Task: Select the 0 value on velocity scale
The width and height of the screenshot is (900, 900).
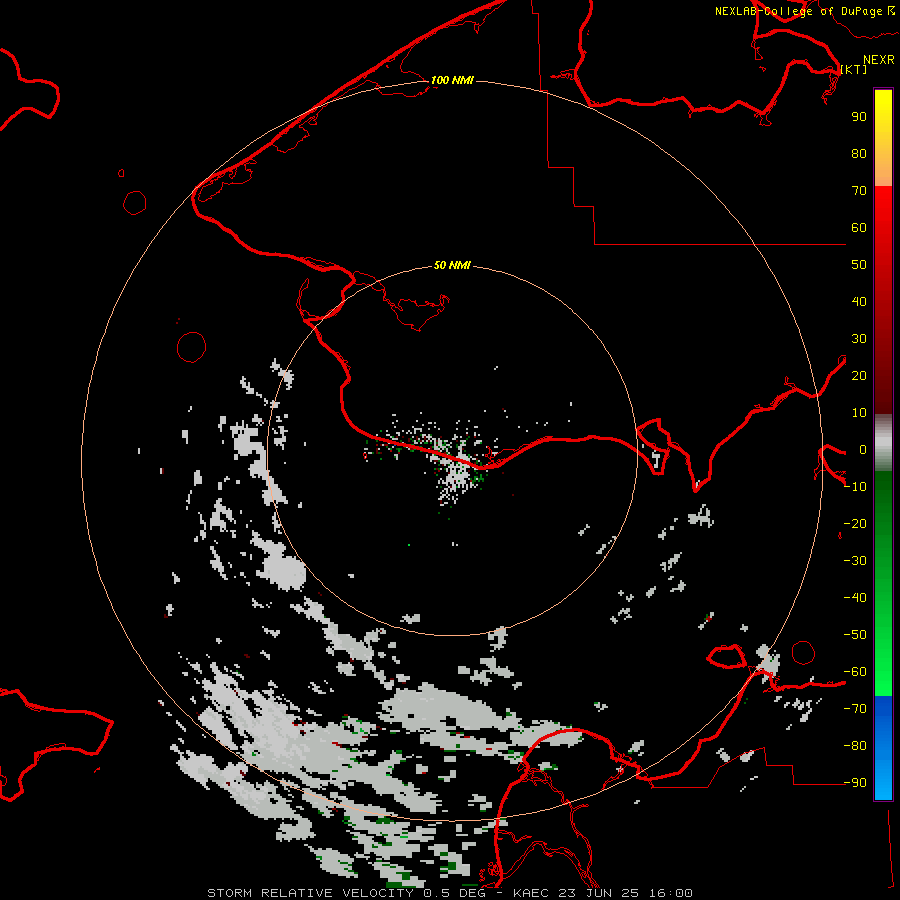Action: [863, 450]
